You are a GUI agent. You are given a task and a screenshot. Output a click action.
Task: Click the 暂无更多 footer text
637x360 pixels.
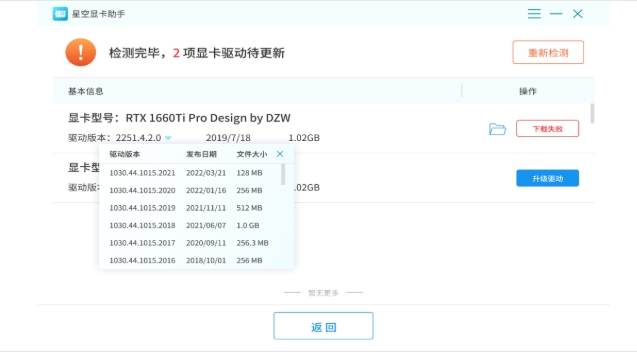point(323,293)
